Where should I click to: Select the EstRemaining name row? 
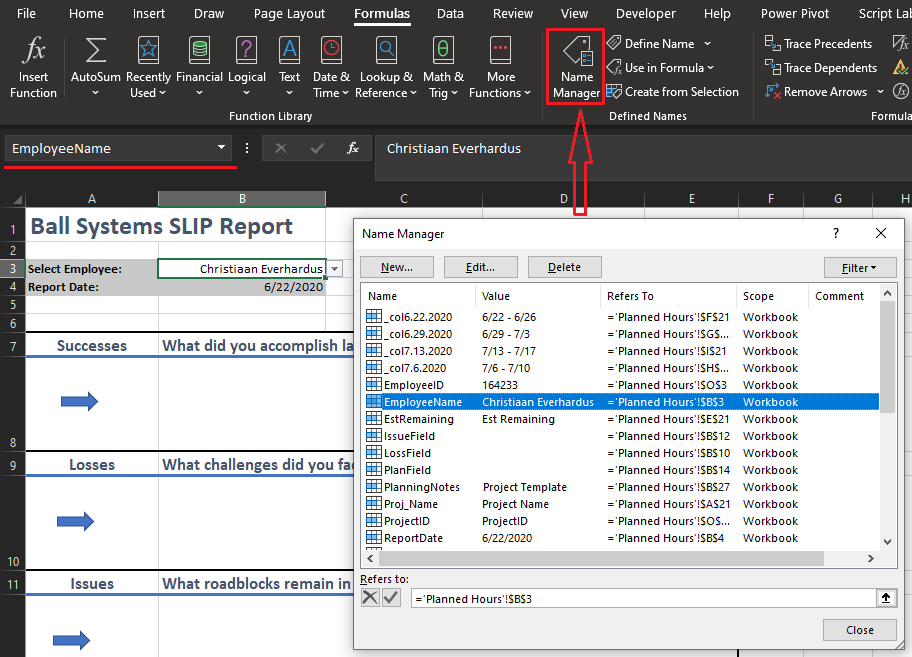[x=620, y=419]
